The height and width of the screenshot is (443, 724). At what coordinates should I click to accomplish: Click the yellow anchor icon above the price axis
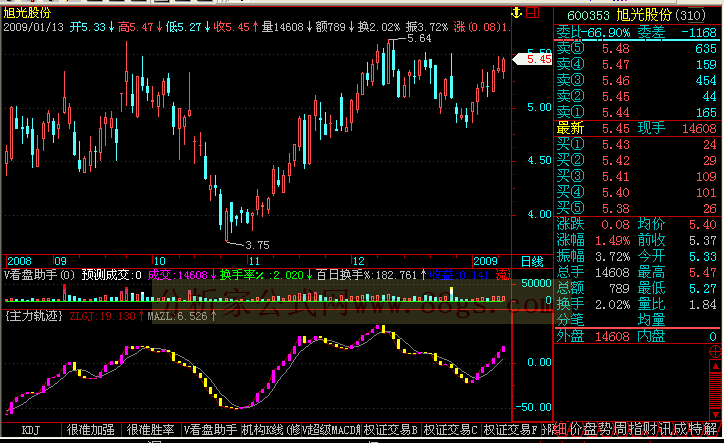tap(517, 13)
